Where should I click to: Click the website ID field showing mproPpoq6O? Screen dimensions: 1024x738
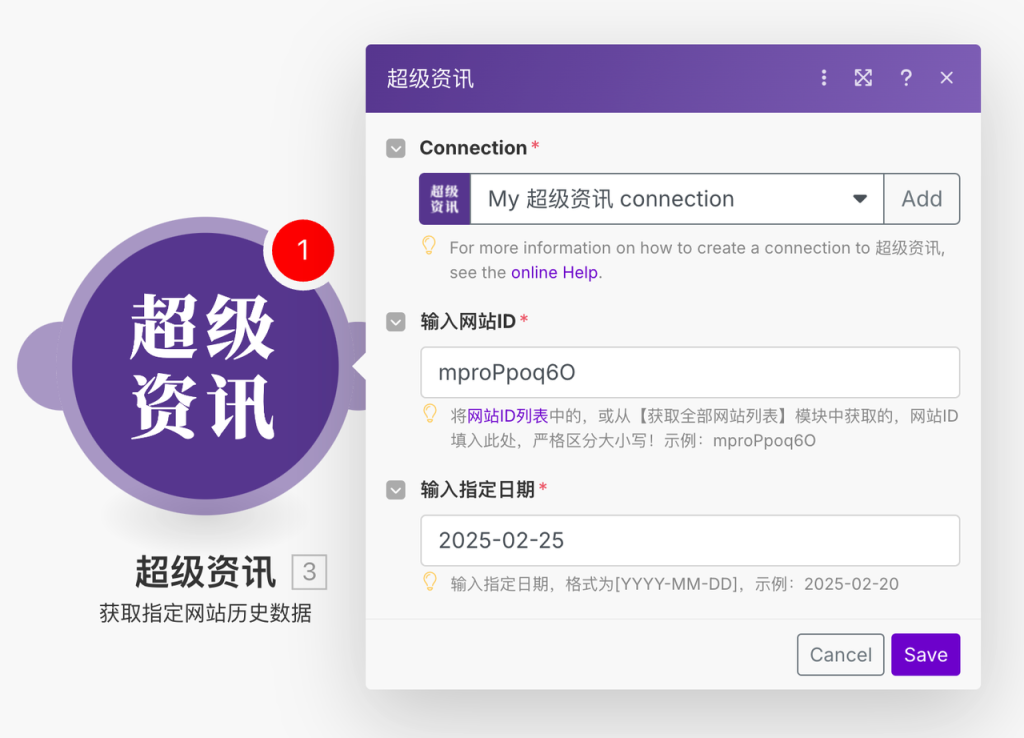[x=690, y=371]
